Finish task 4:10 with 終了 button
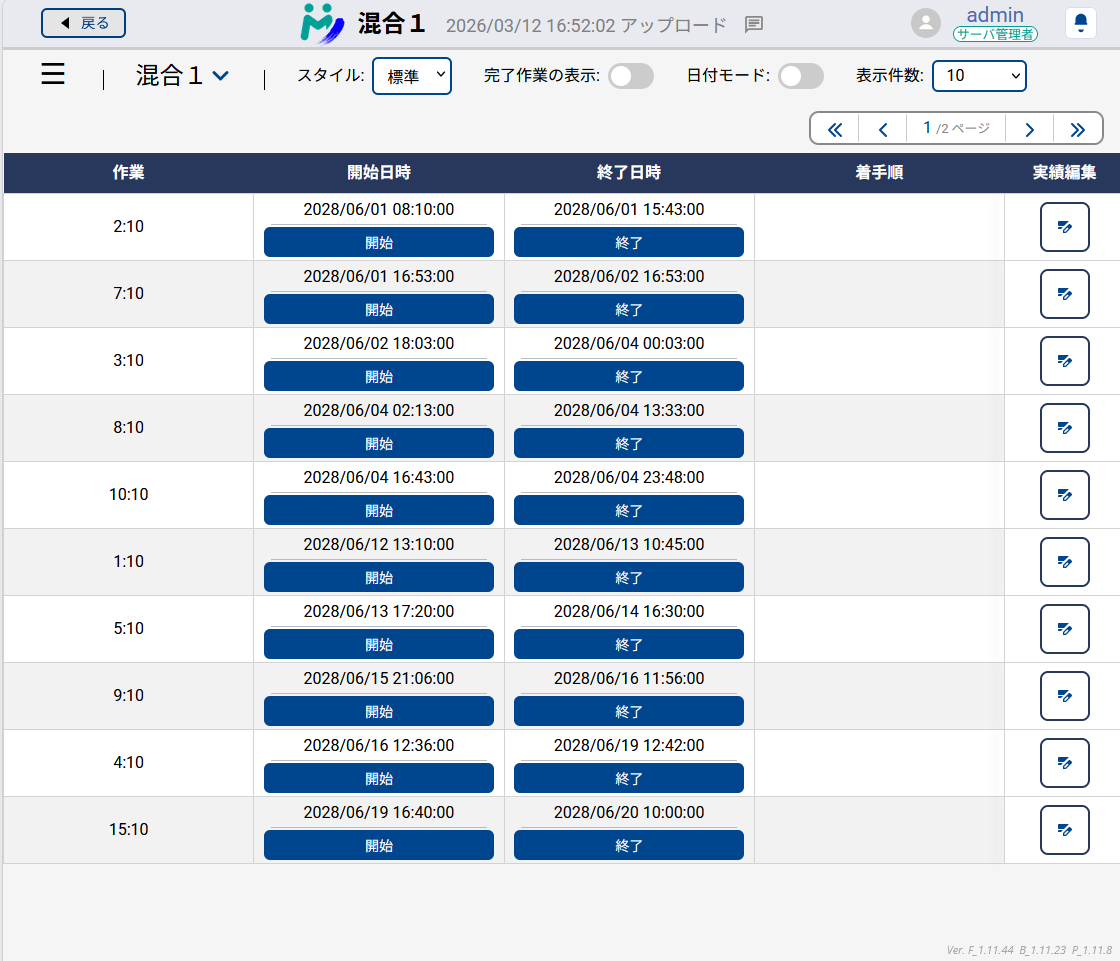This screenshot has width=1120, height=961. point(629,778)
